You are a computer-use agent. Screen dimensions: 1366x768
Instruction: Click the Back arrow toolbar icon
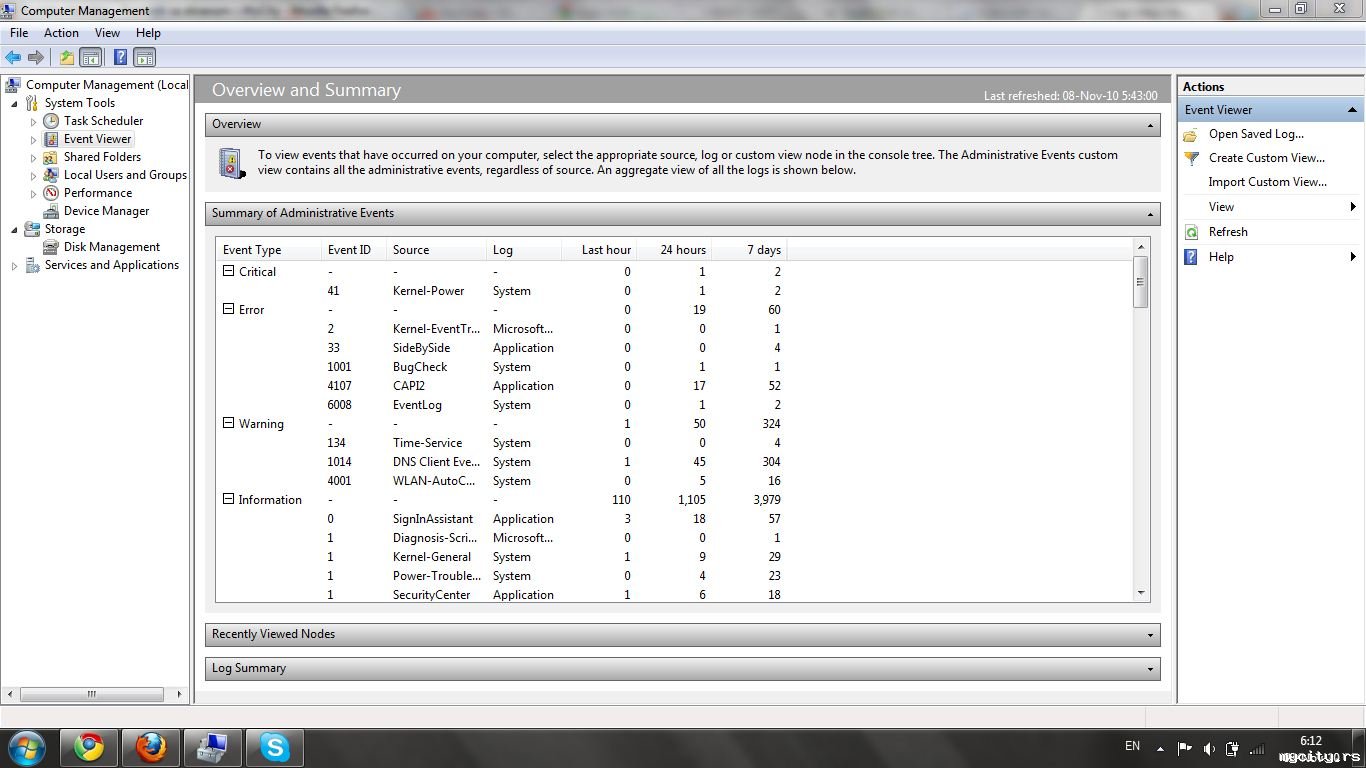click(13, 58)
